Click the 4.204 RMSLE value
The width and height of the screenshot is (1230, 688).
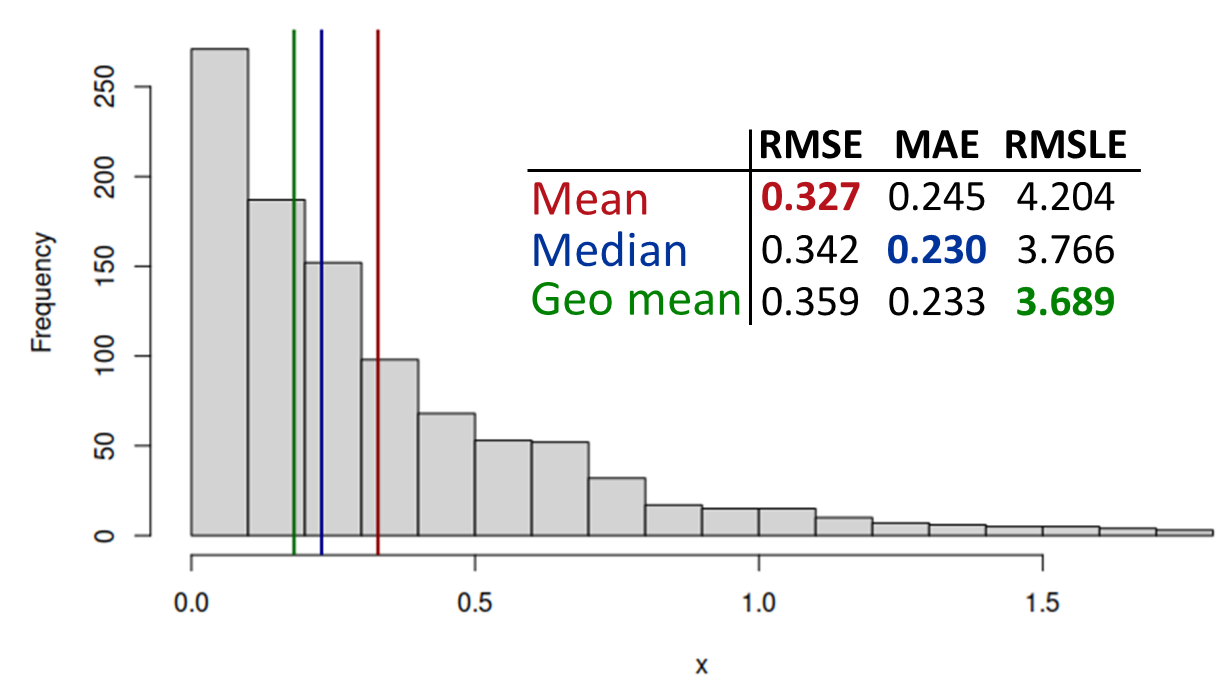[1066, 197]
